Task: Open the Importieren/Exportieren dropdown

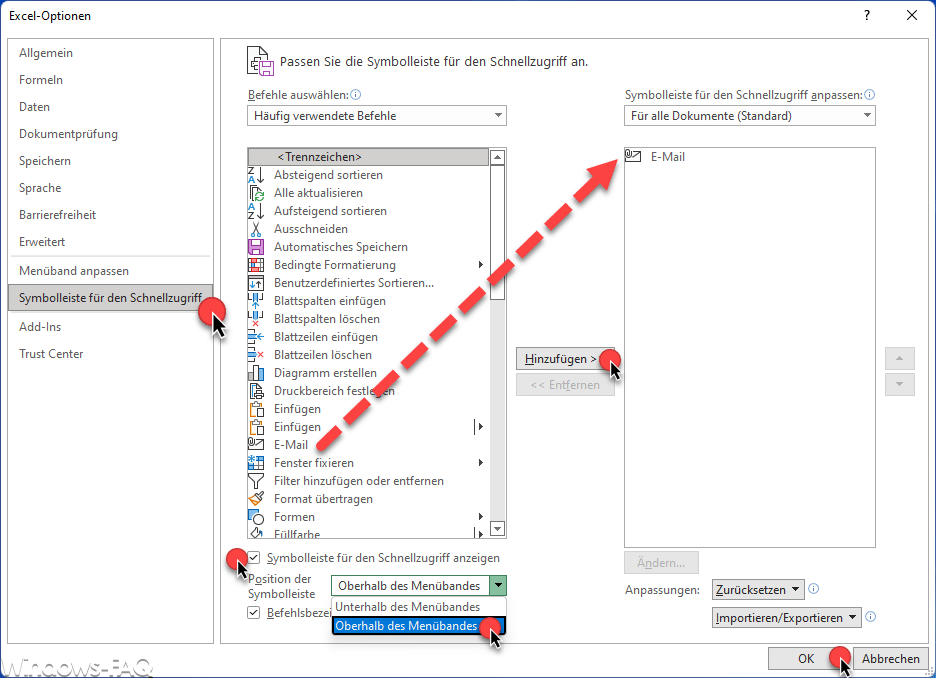Action: pyautogui.click(x=787, y=617)
